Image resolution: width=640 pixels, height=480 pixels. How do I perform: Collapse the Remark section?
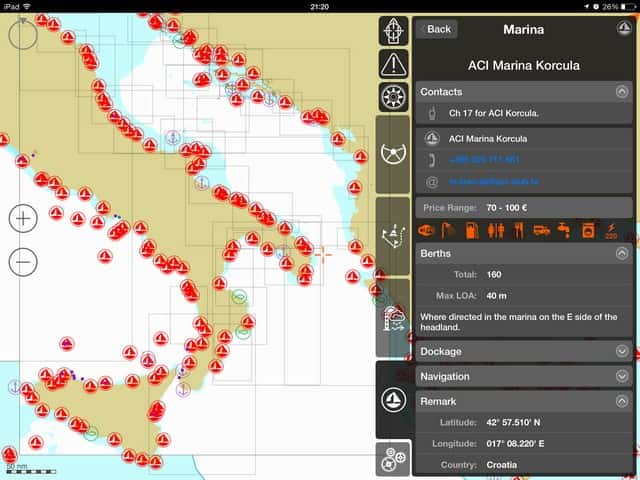tap(622, 401)
